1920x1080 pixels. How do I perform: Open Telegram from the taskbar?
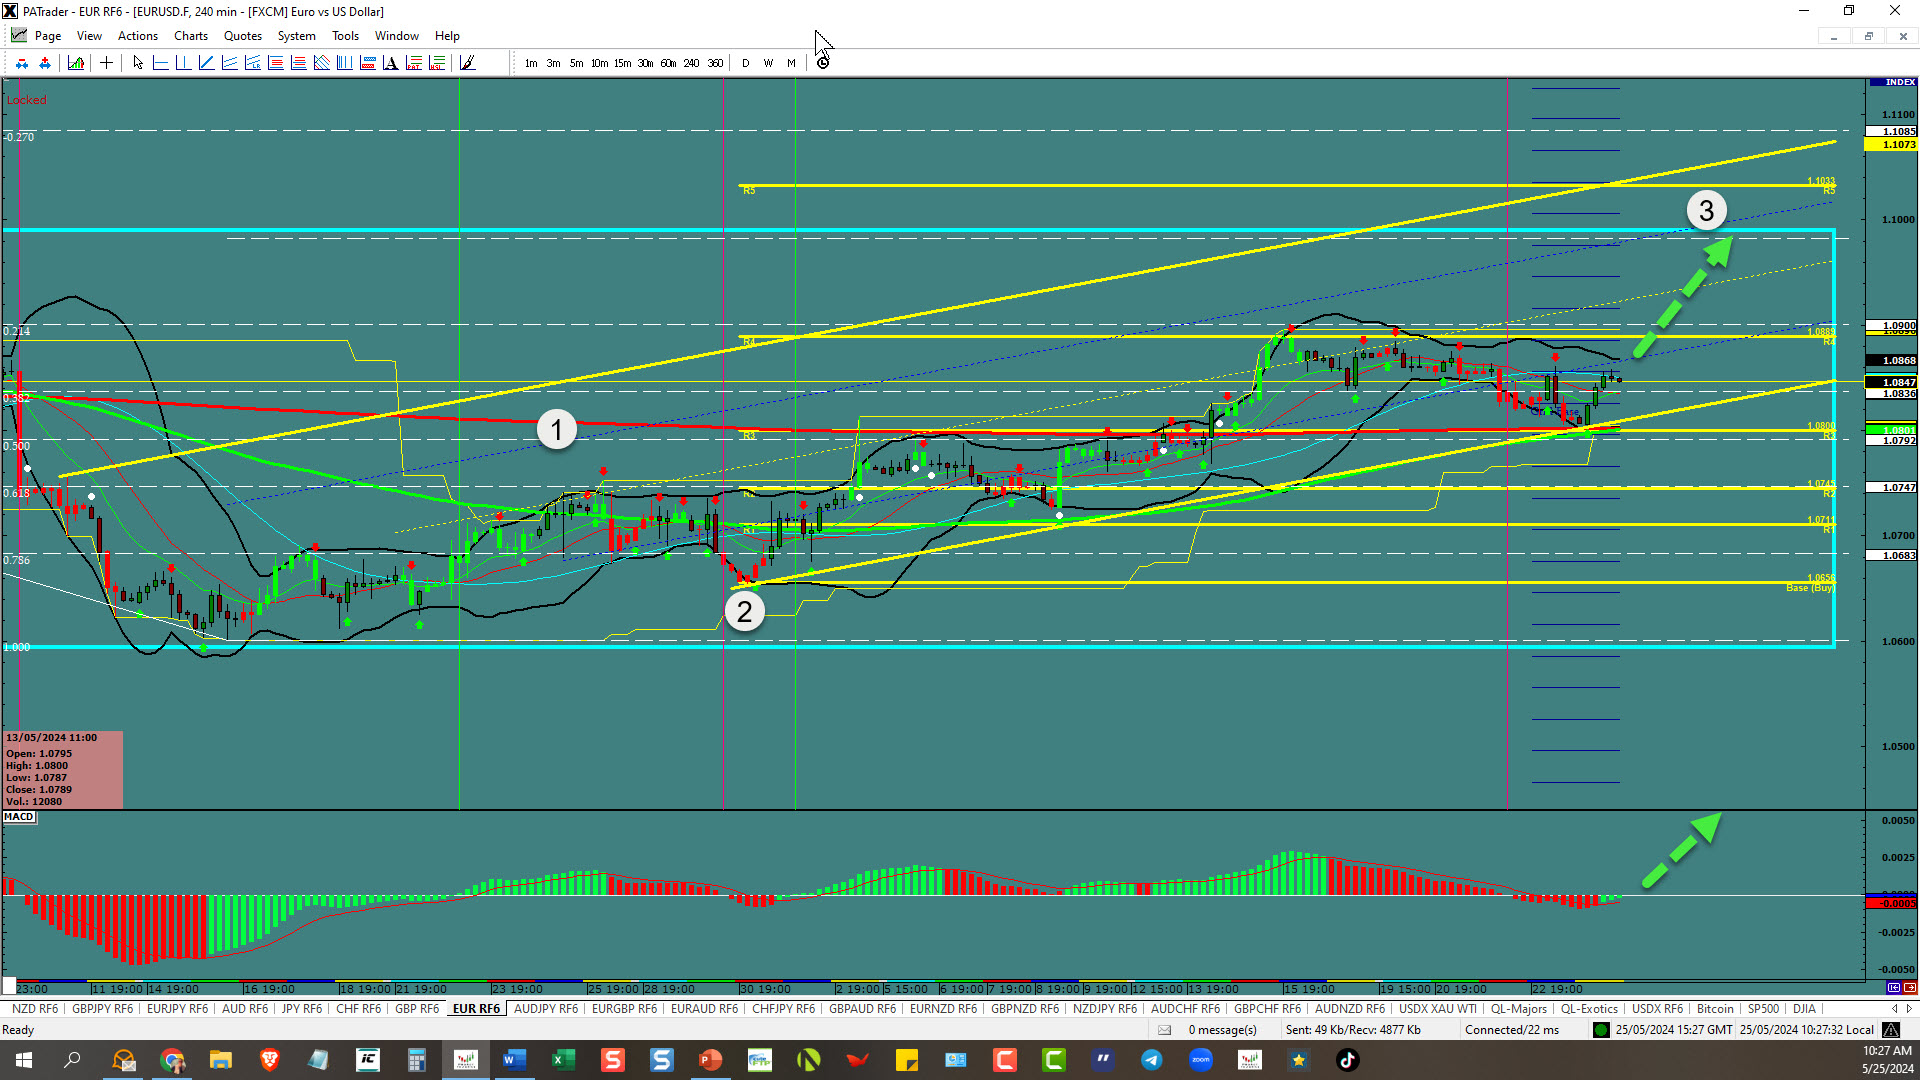point(1152,1060)
